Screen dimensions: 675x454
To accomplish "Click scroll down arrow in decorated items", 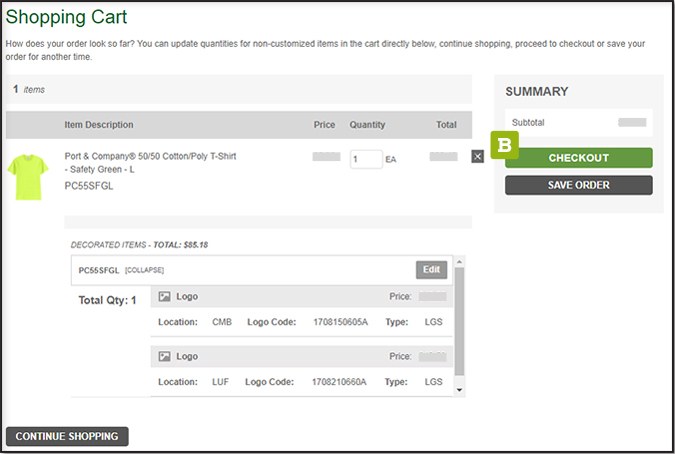I will pyautogui.click(x=459, y=389).
